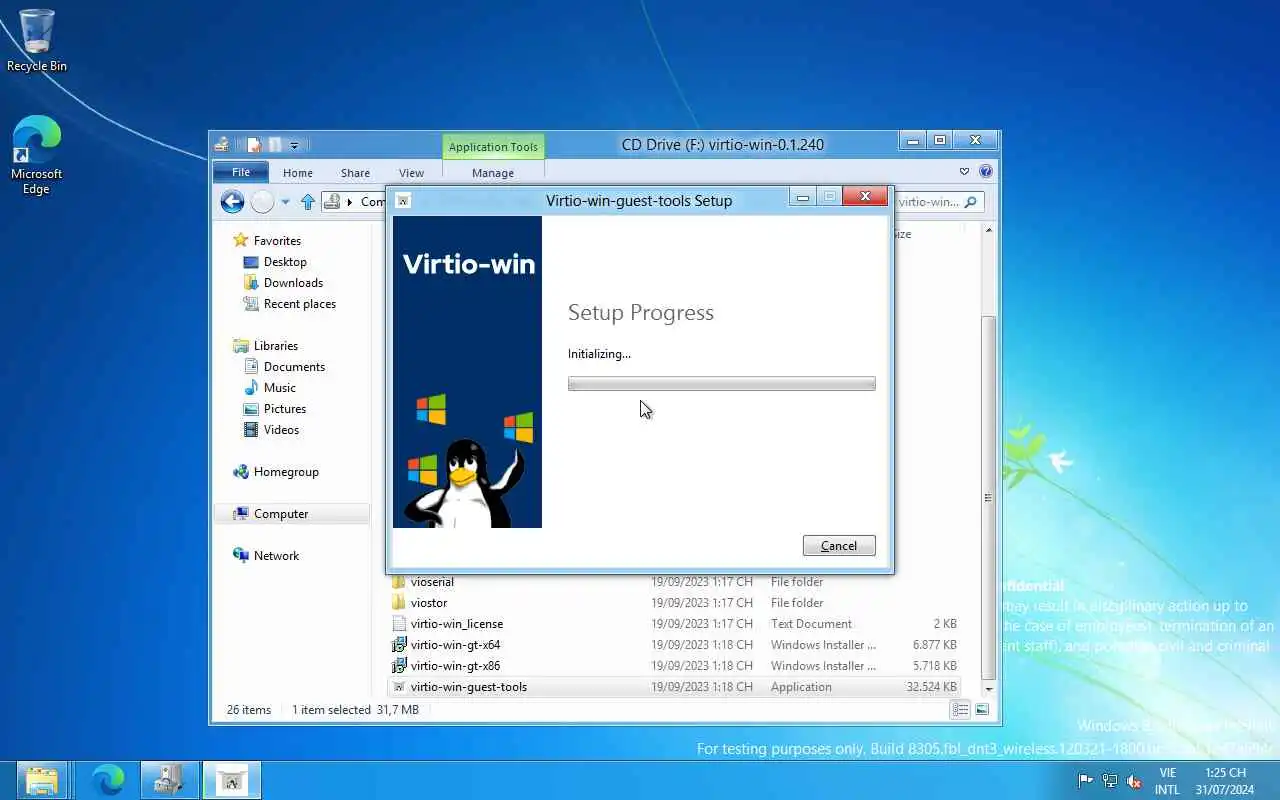Click the network tray icon
Screen dimensions: 1280x800
click(x=1110, y=781)
